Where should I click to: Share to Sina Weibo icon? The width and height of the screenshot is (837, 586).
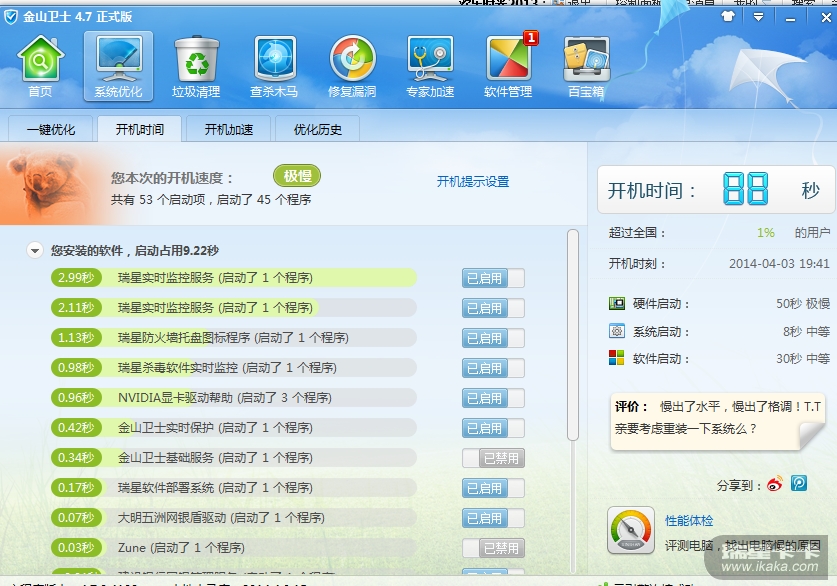[775, 484]
